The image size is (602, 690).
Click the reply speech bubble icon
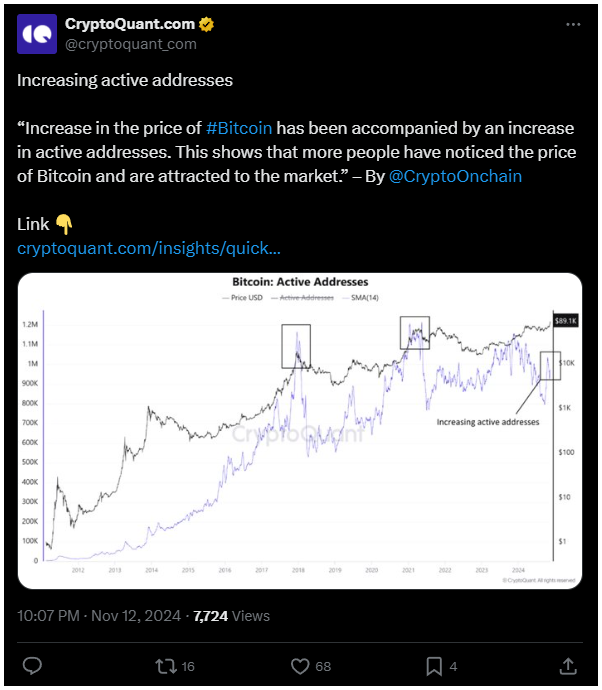[x=32, y=666]
